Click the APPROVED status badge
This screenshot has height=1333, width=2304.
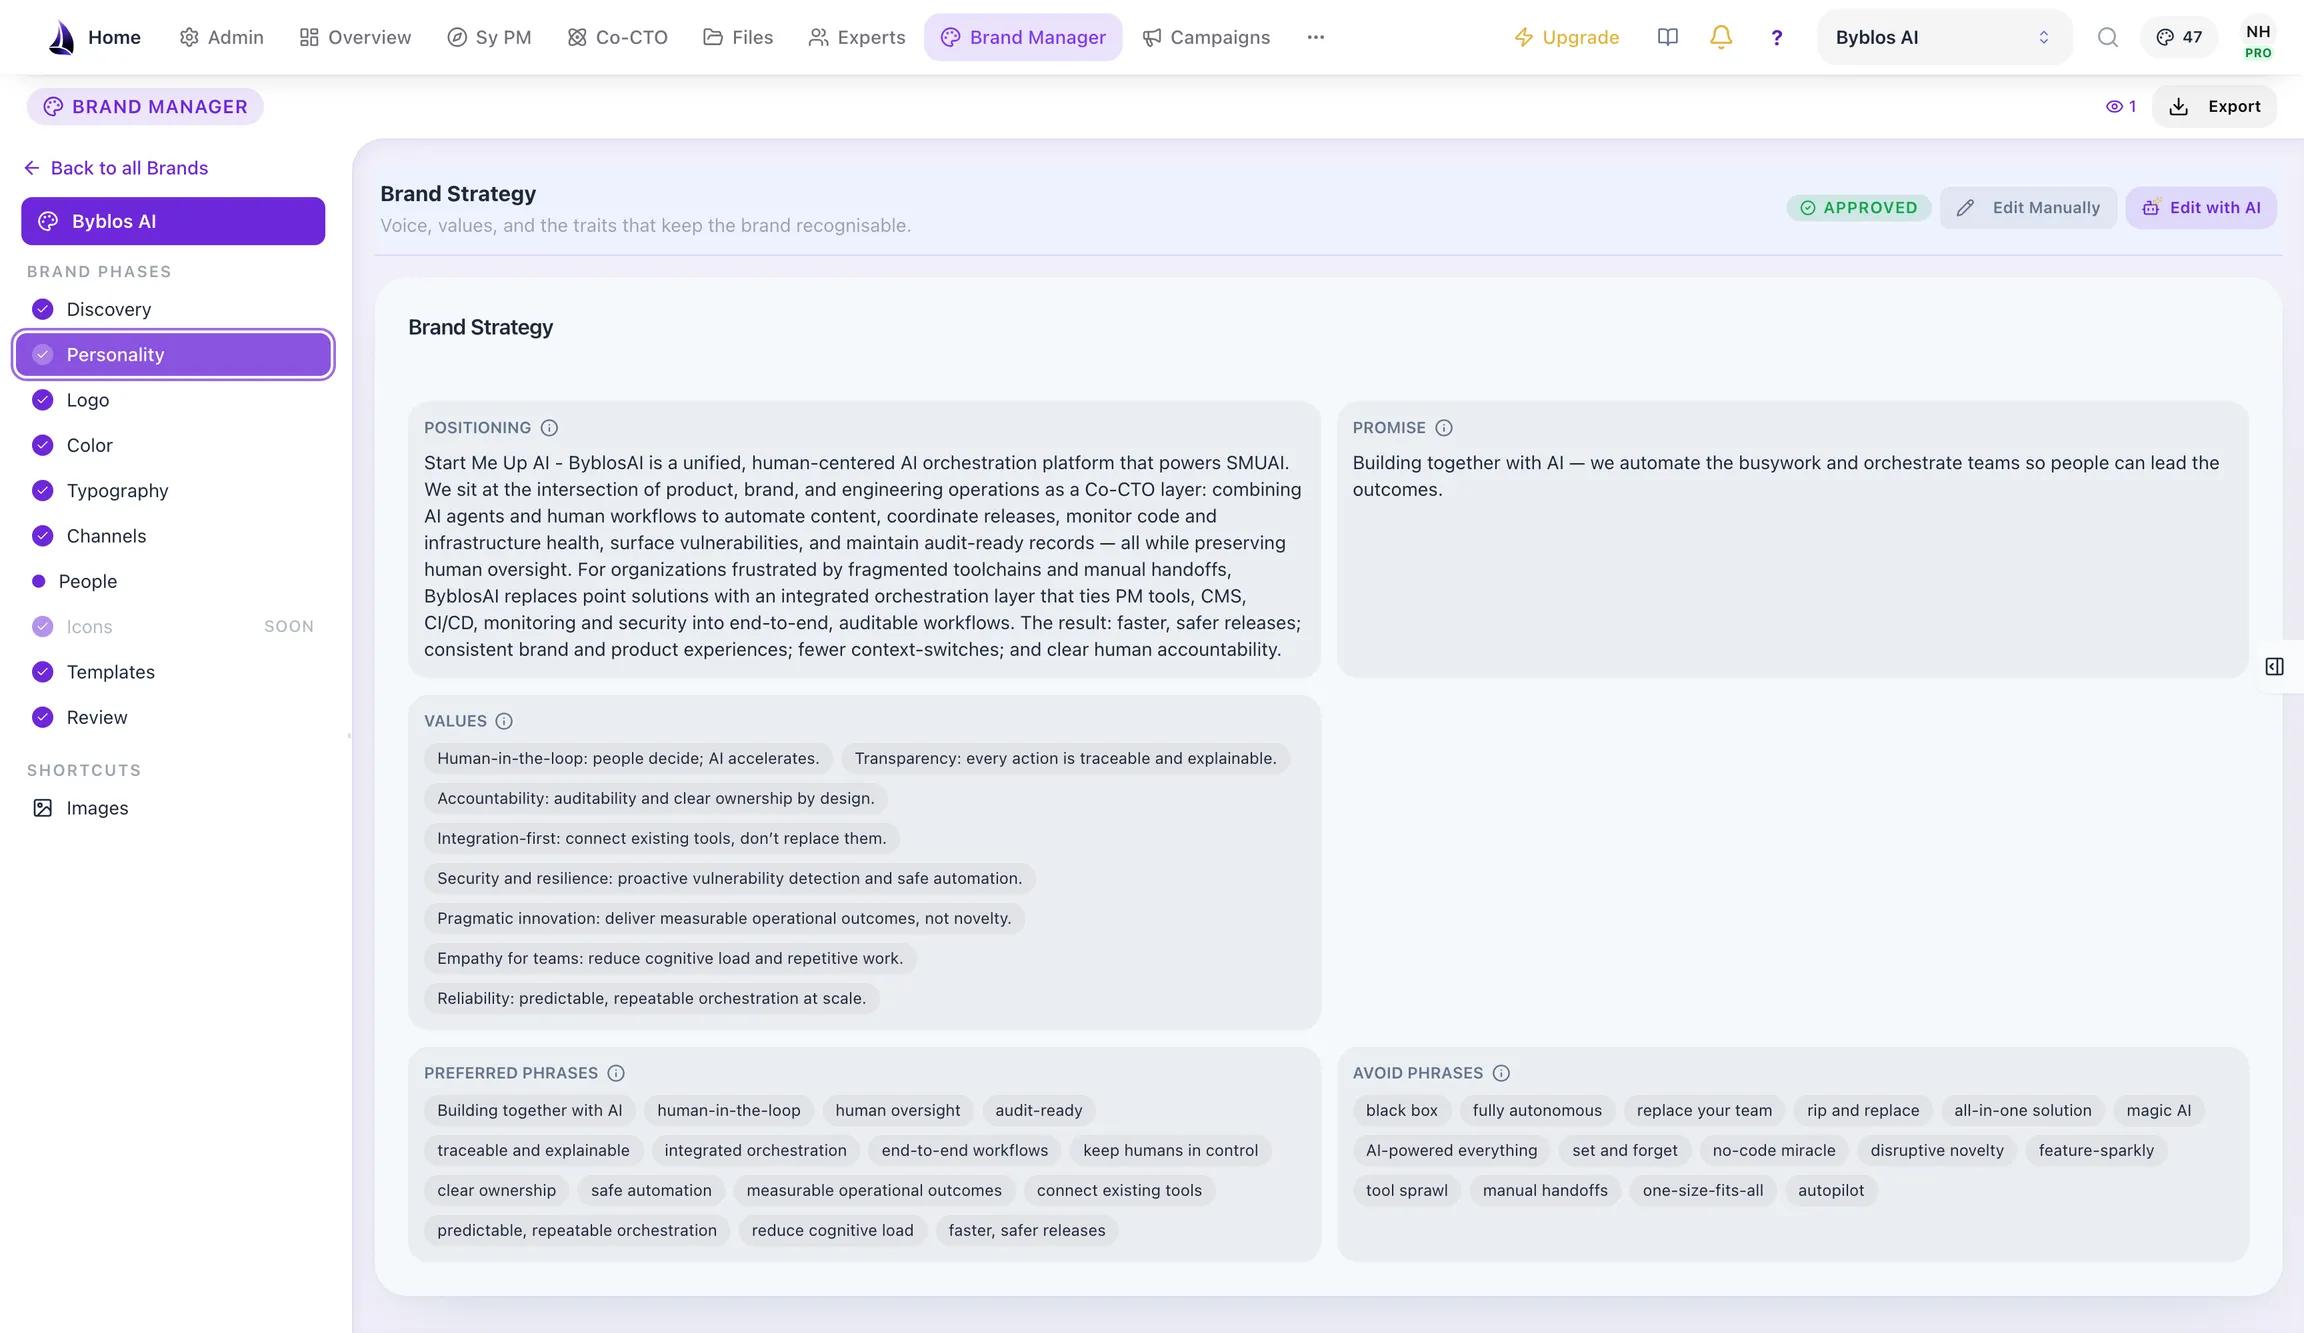click(1859, 207)
